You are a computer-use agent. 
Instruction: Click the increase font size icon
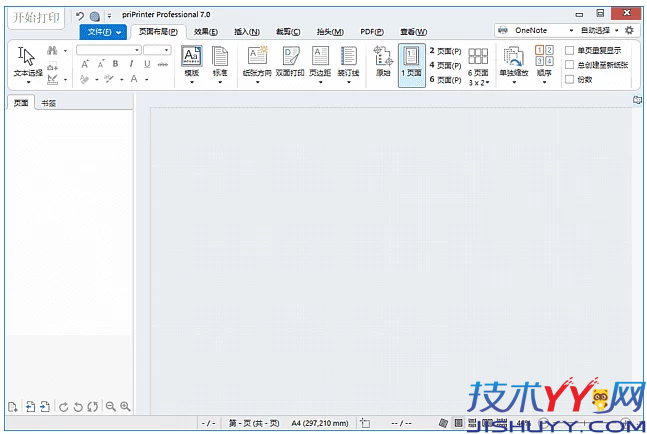85,64
